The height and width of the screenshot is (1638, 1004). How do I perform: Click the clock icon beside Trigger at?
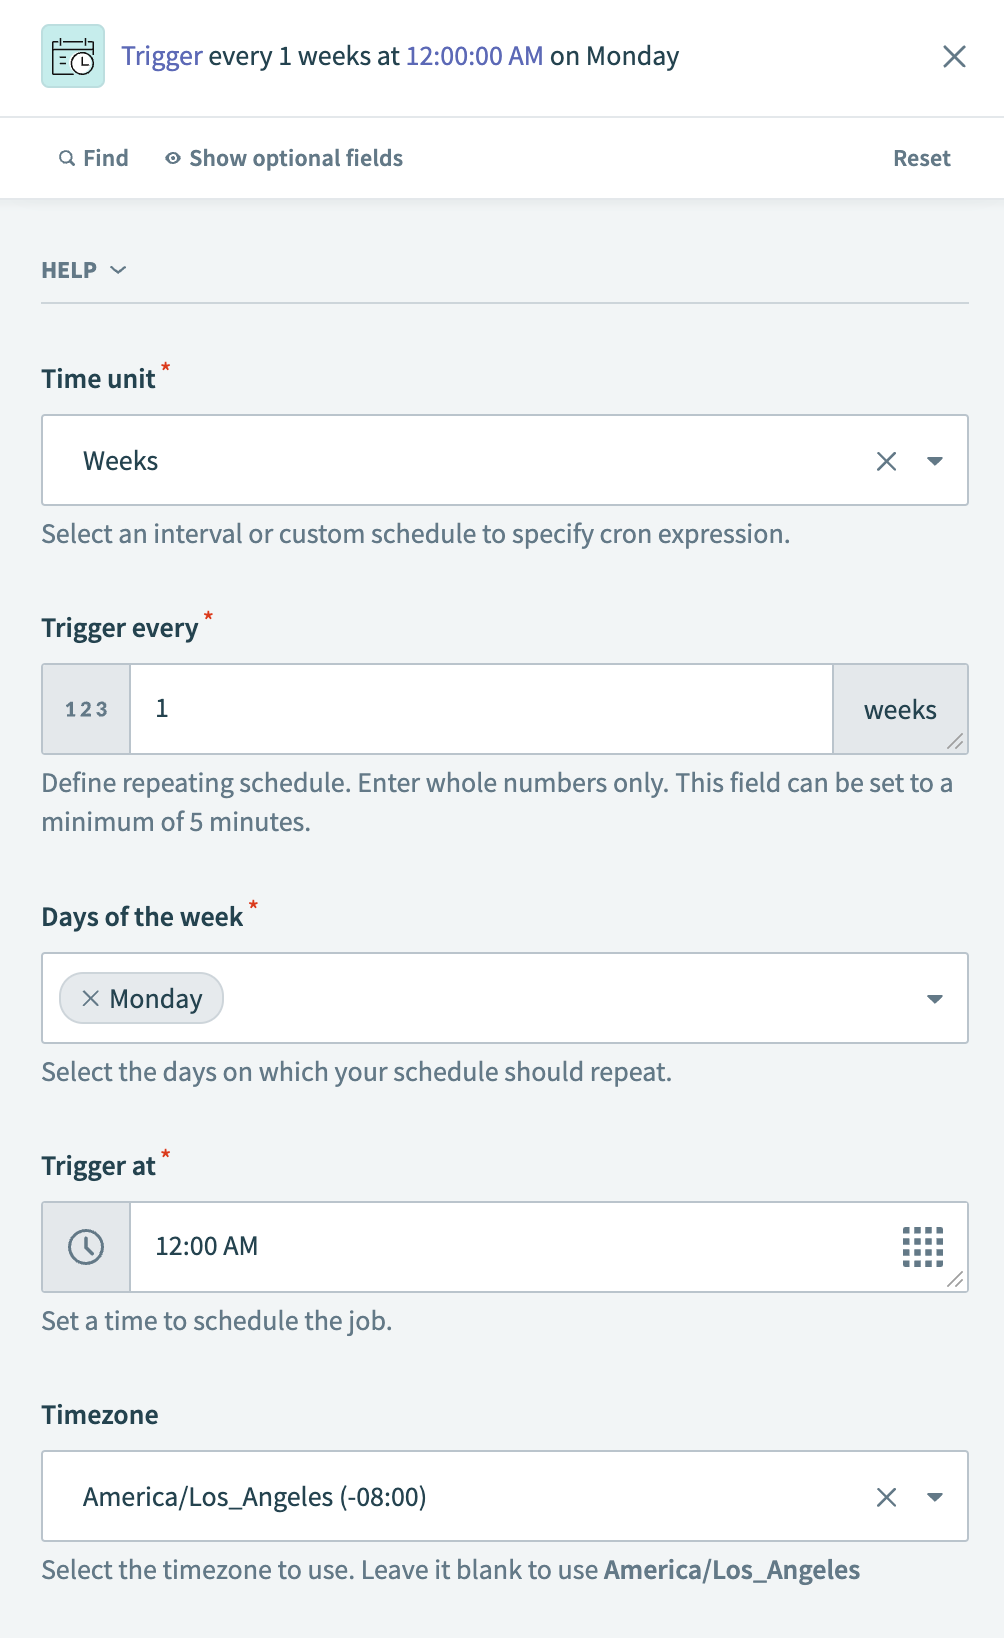[x=86, y=1247]
